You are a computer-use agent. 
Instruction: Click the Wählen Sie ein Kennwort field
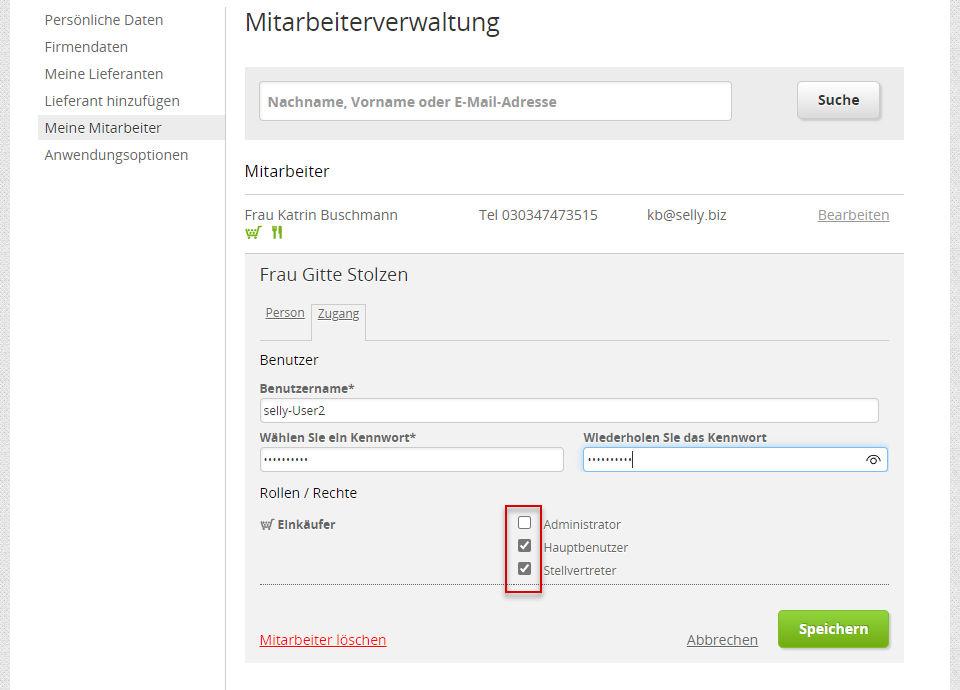(412, 459)
